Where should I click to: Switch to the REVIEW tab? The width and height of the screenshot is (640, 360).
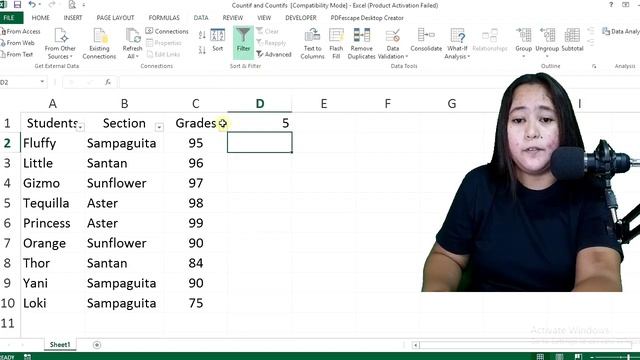point(233,18)
